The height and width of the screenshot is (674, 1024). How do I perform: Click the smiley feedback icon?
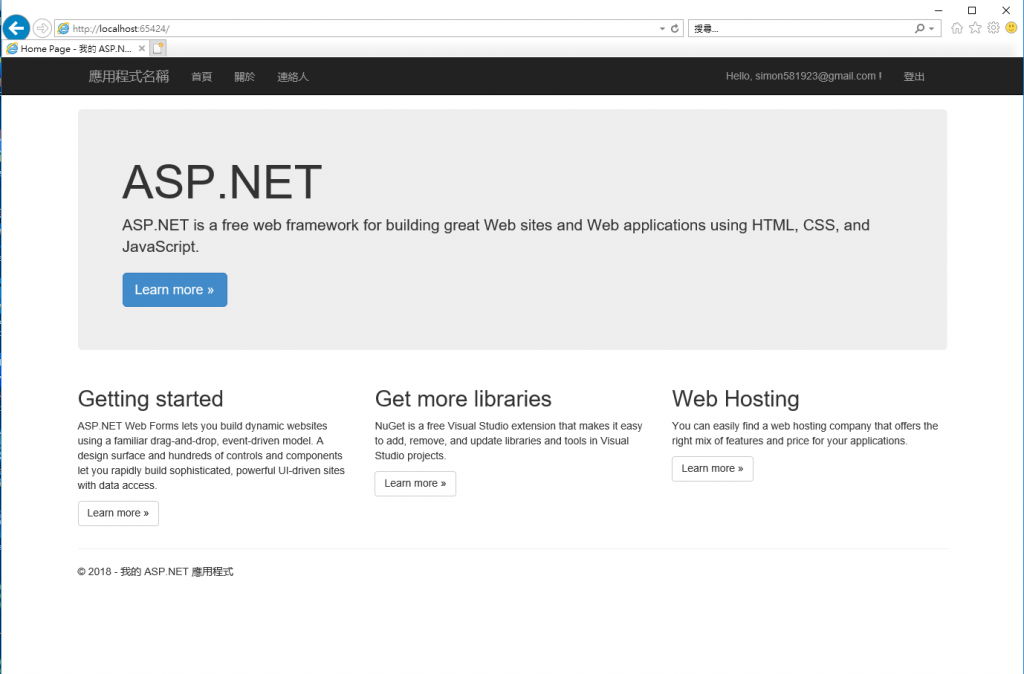[x=1011, y=27]
